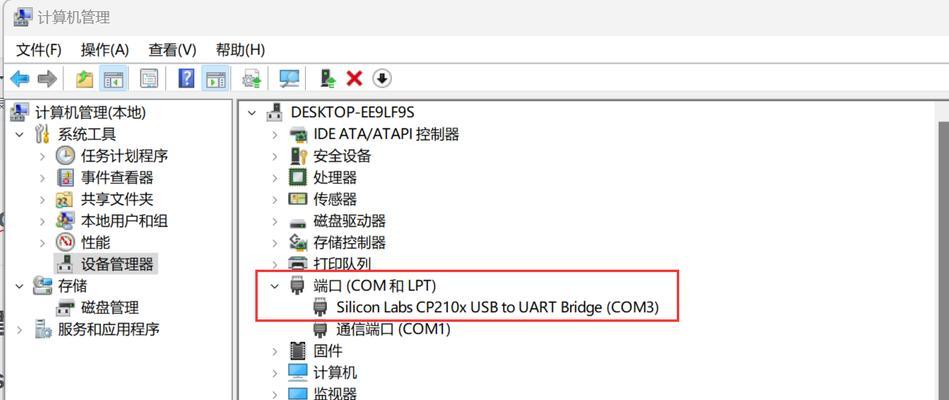Viewport: 949px width, 400px height.
Task: Collapse the 端口 (COM 和 LPT) node
Action: 275,285
